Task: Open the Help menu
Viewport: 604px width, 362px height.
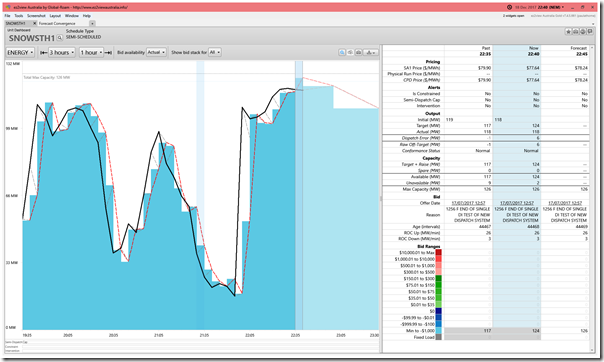Action: click(x=87, y=16)
